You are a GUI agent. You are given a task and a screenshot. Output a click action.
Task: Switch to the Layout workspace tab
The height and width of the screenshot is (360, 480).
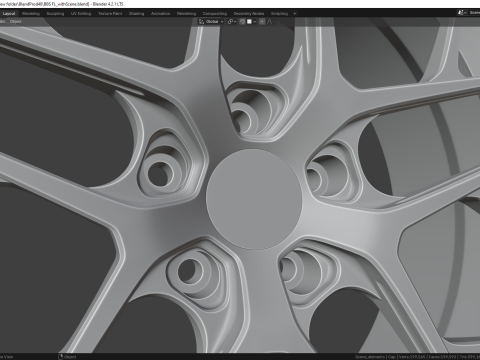9,14
